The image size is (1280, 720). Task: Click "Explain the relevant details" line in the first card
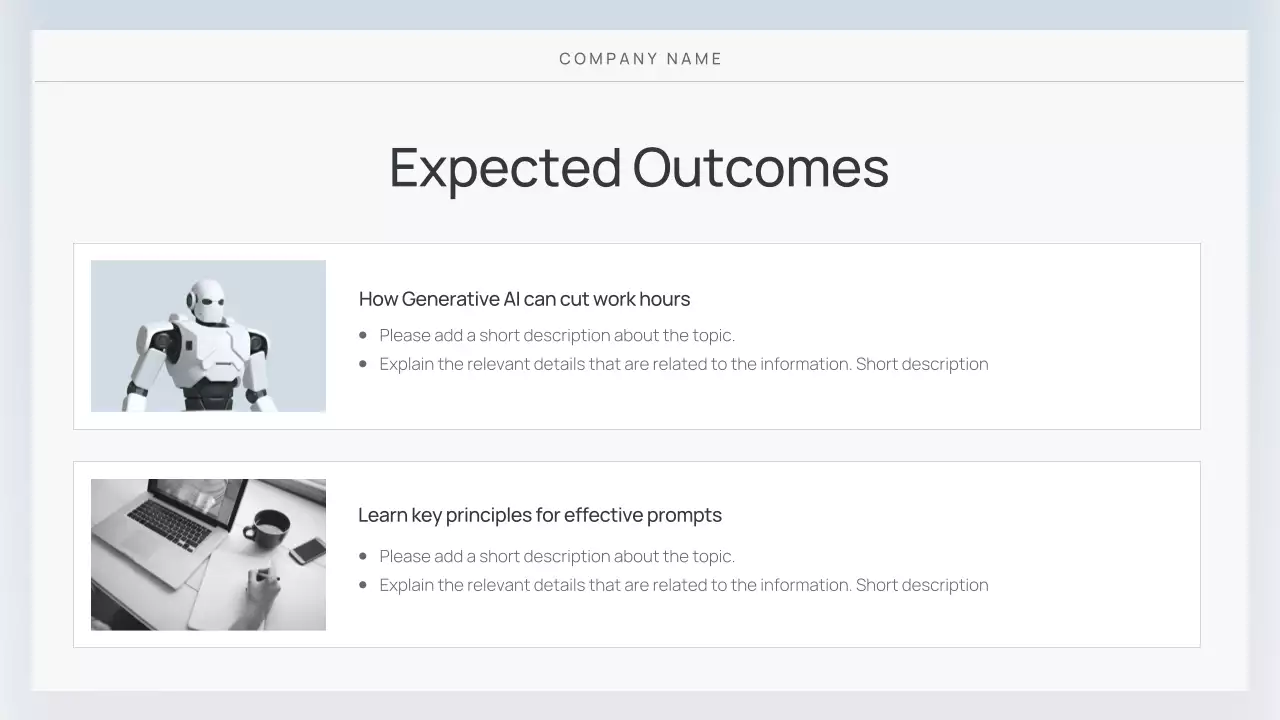coord(683,364)
